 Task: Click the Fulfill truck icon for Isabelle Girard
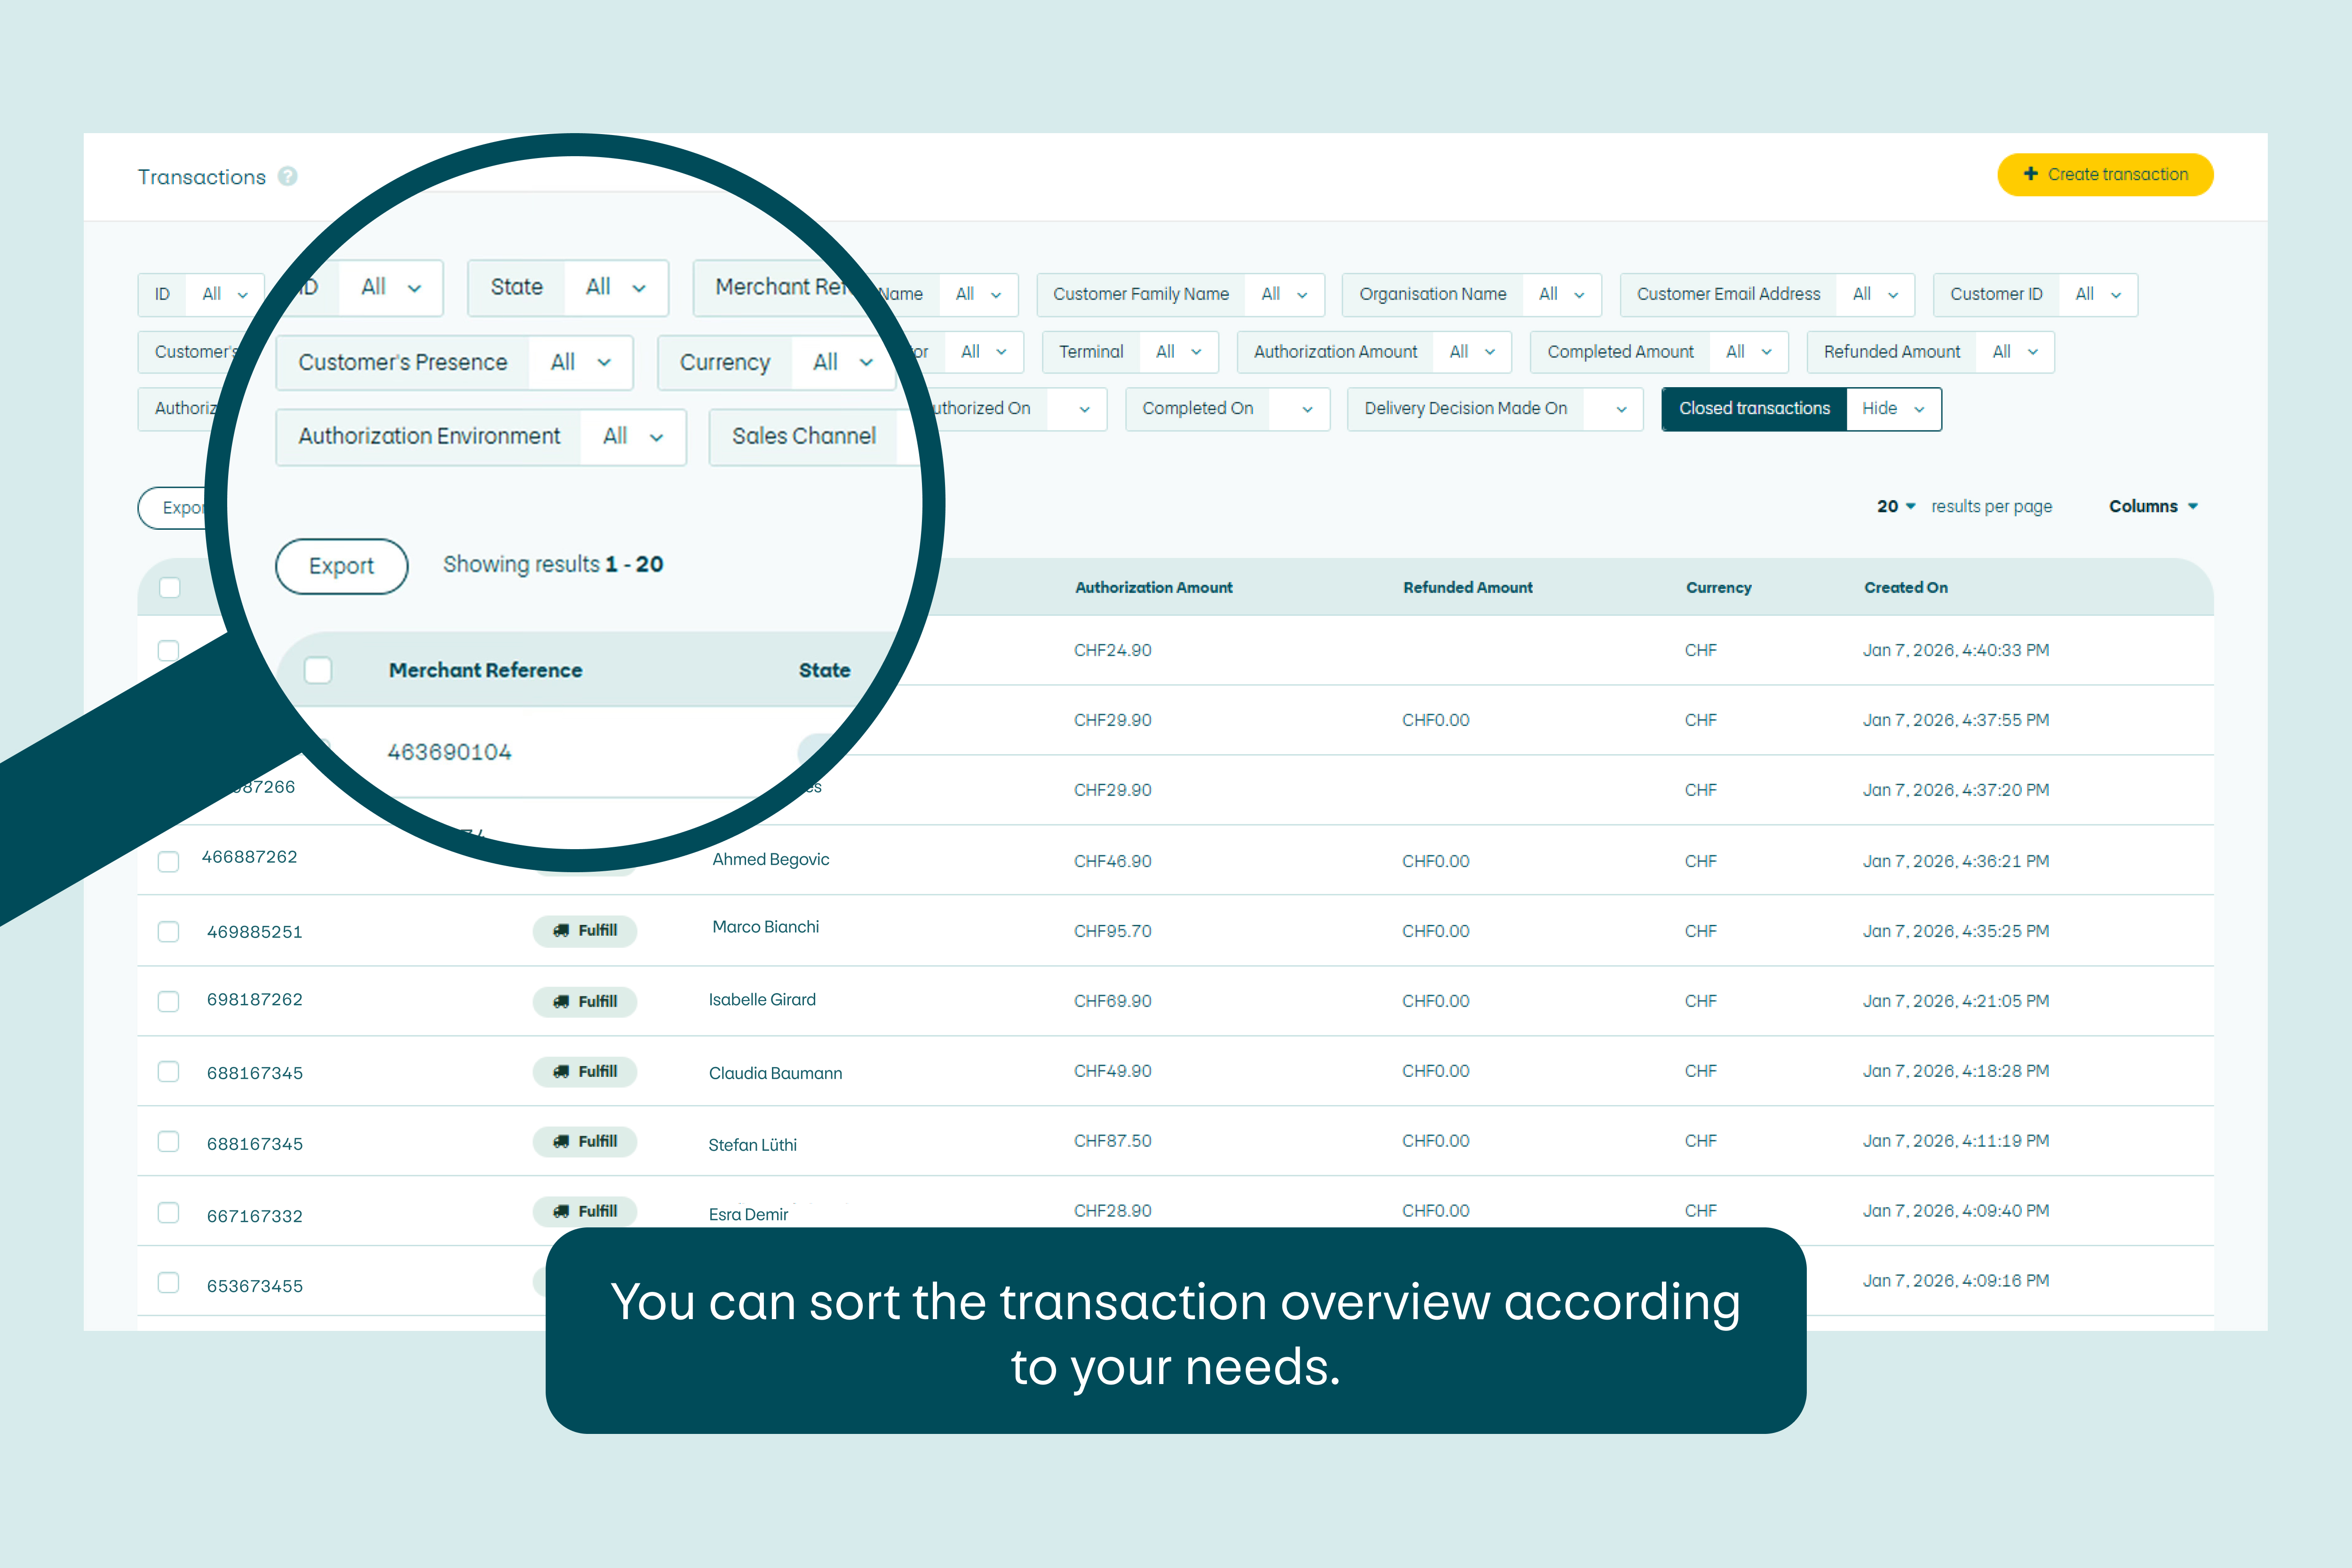pos(561,1001)
